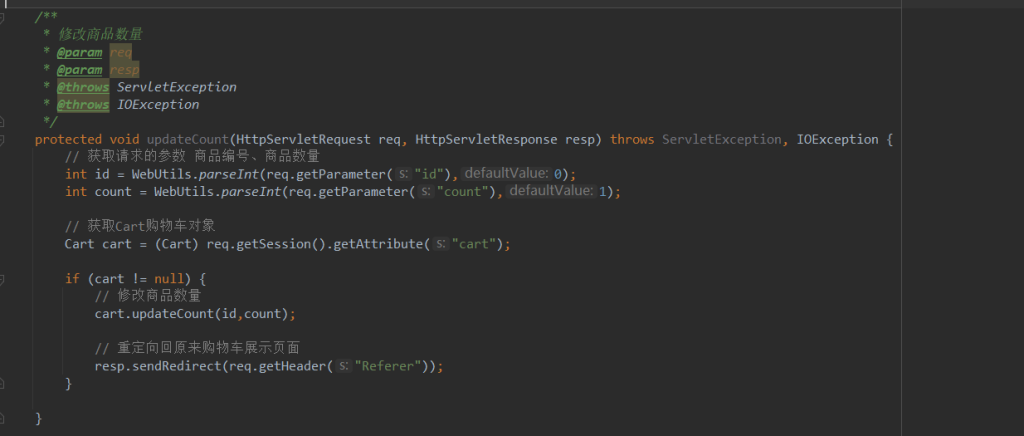Image resolution: width=1024 pixels, height=436 pixels.
Task: Click the s: hint before "Referer"
Action: click(x=343, y=366)
